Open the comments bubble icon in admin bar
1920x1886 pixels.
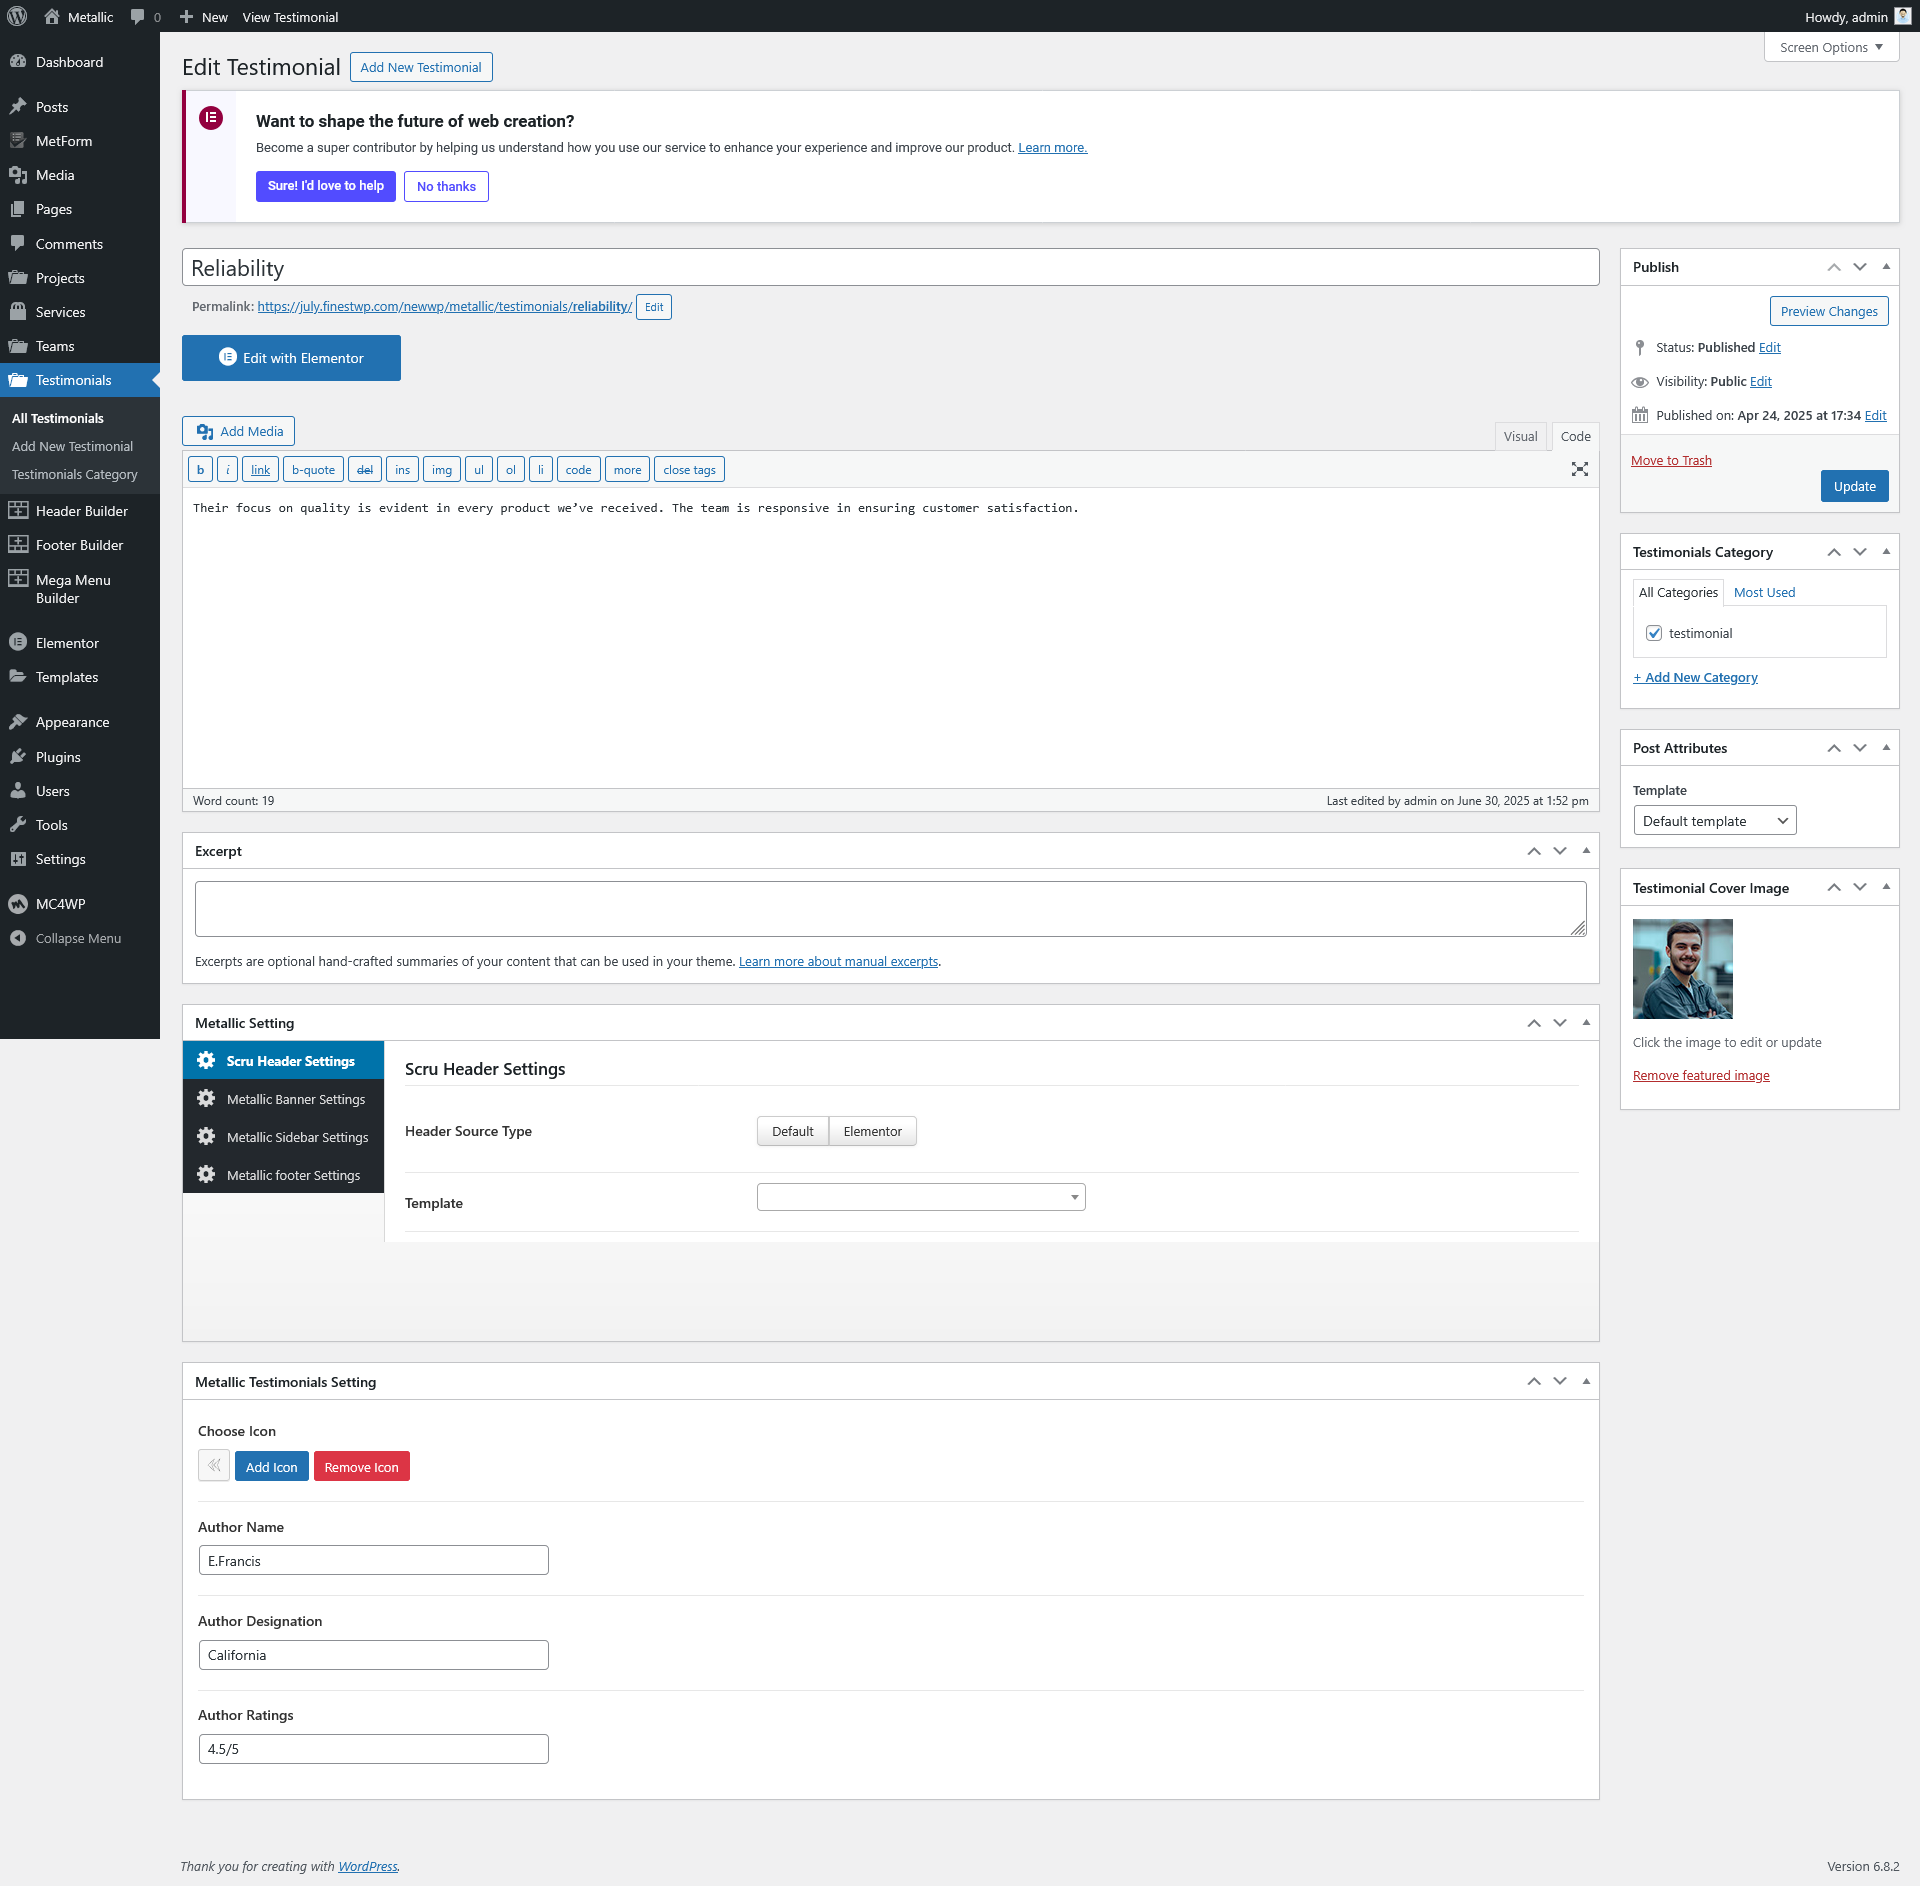[x=138, y=17]
